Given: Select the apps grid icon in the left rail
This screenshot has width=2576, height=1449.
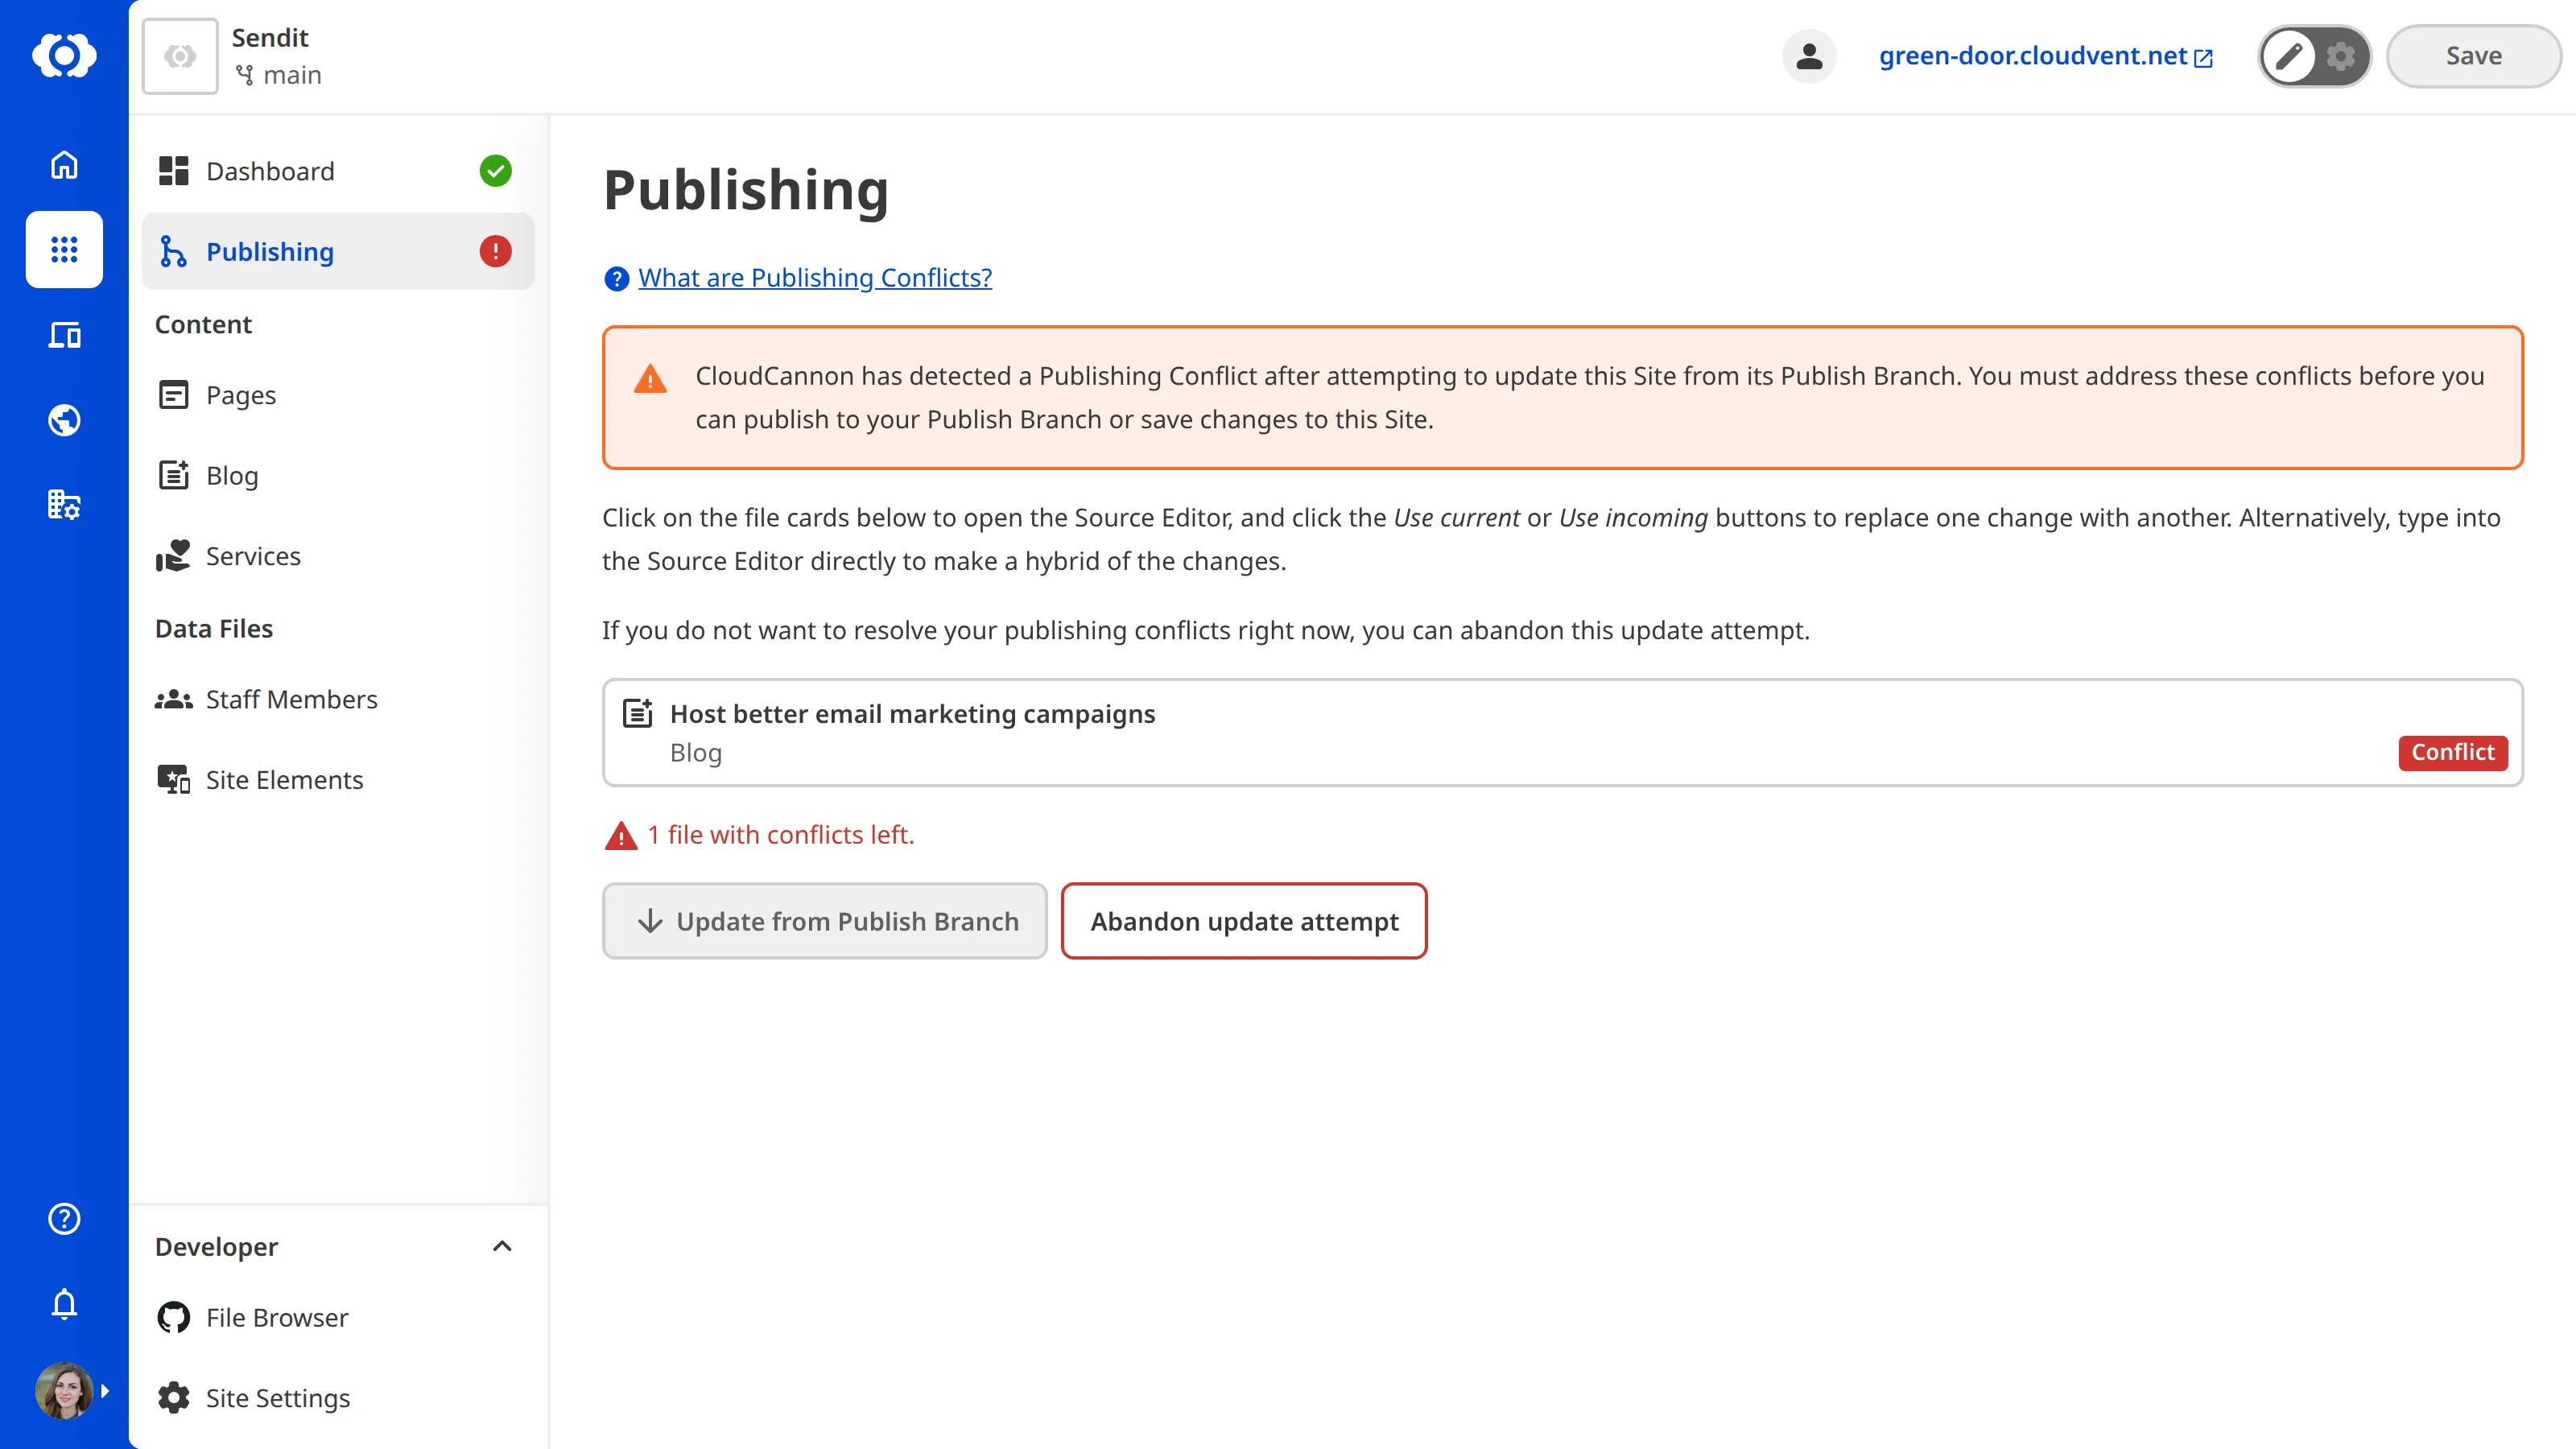Looking at the screenshot, I should point(64,249).
